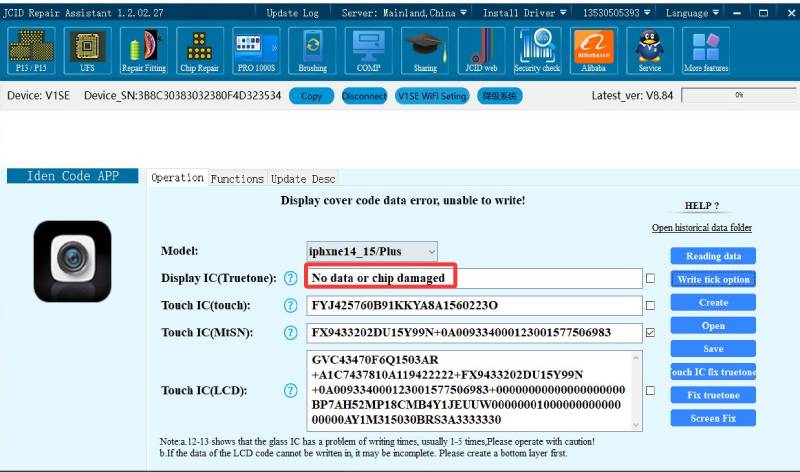
Task: Click the Fix truetone button
Action: (x=713, y=395)
